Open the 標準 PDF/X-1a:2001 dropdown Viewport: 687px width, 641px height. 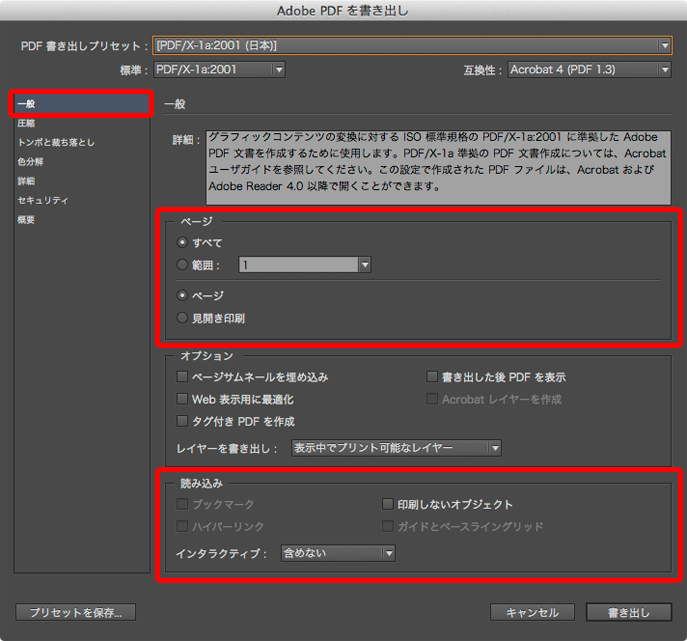219,70
